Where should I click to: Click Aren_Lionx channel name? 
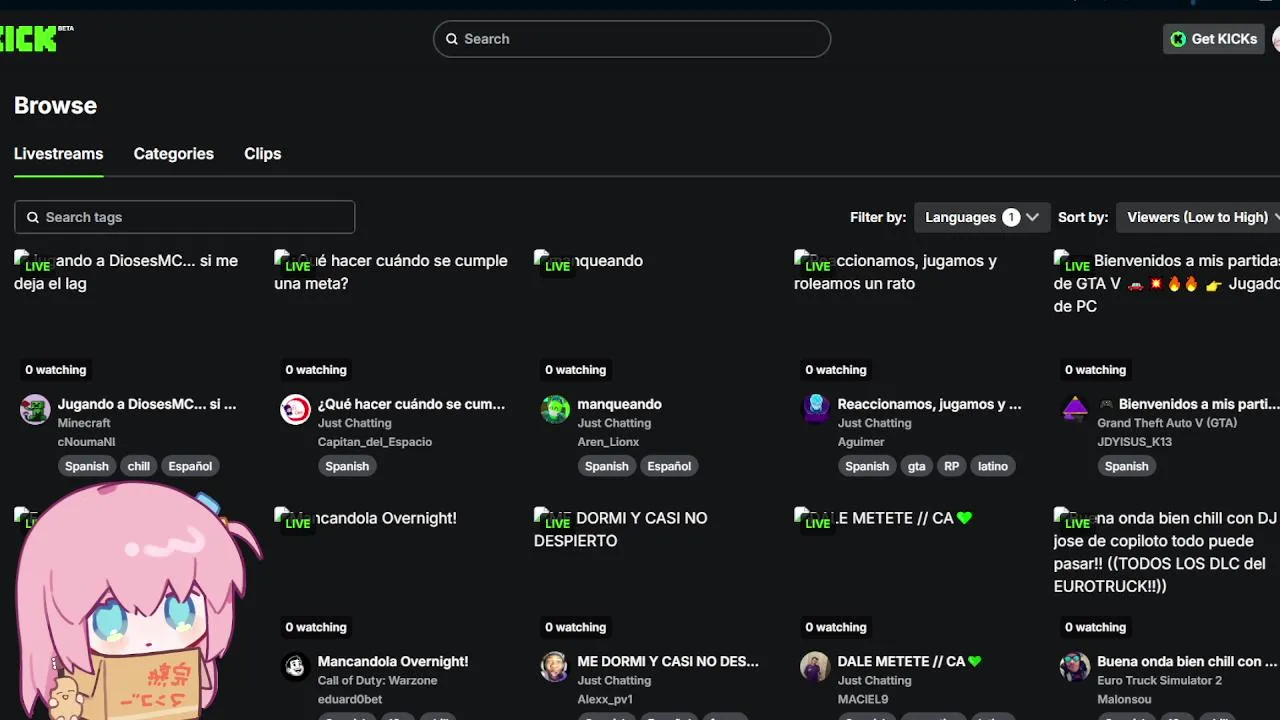pyautogui.click(x=608, y=441)
